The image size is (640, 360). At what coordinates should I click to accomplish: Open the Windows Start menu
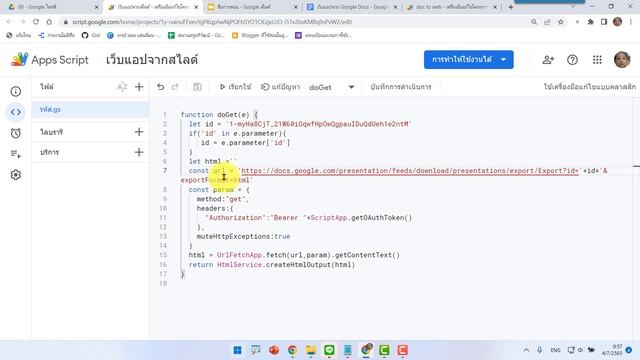coord(237,350)
